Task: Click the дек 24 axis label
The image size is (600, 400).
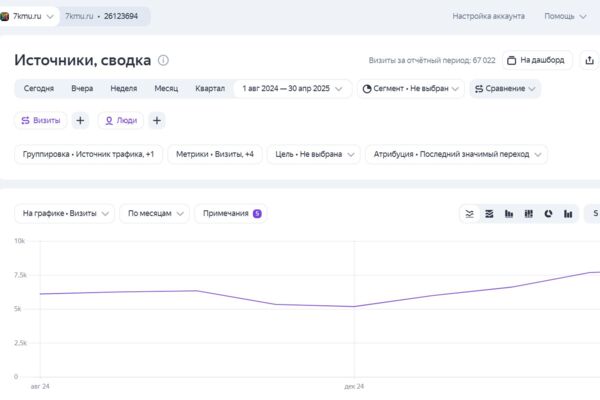Action: pos(354,387)
